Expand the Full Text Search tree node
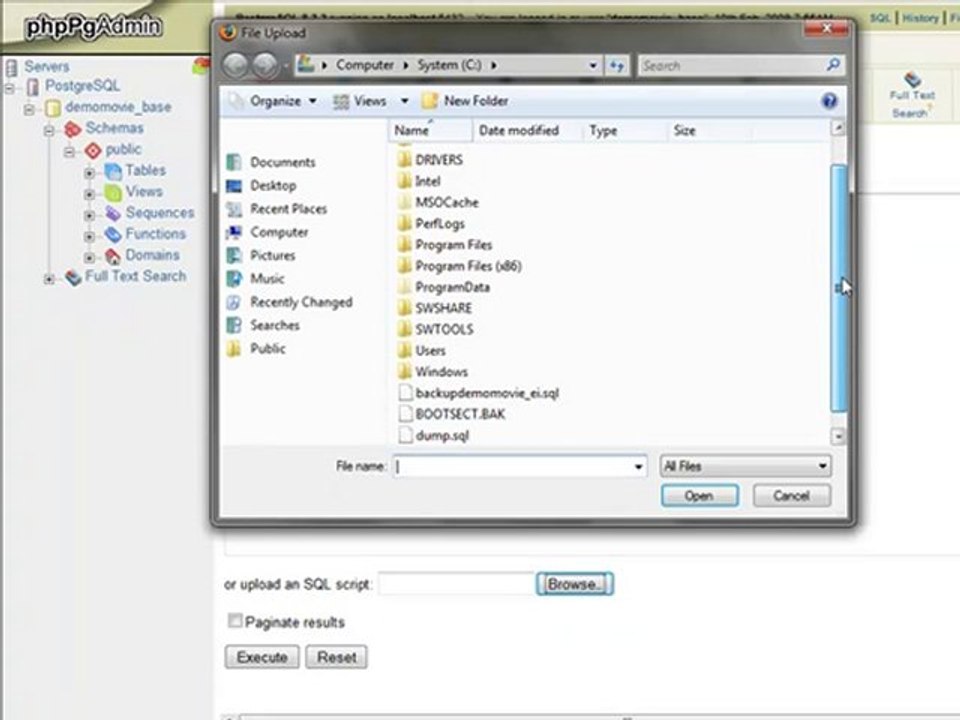Screen dimensions: 960x720 point(49,279)
